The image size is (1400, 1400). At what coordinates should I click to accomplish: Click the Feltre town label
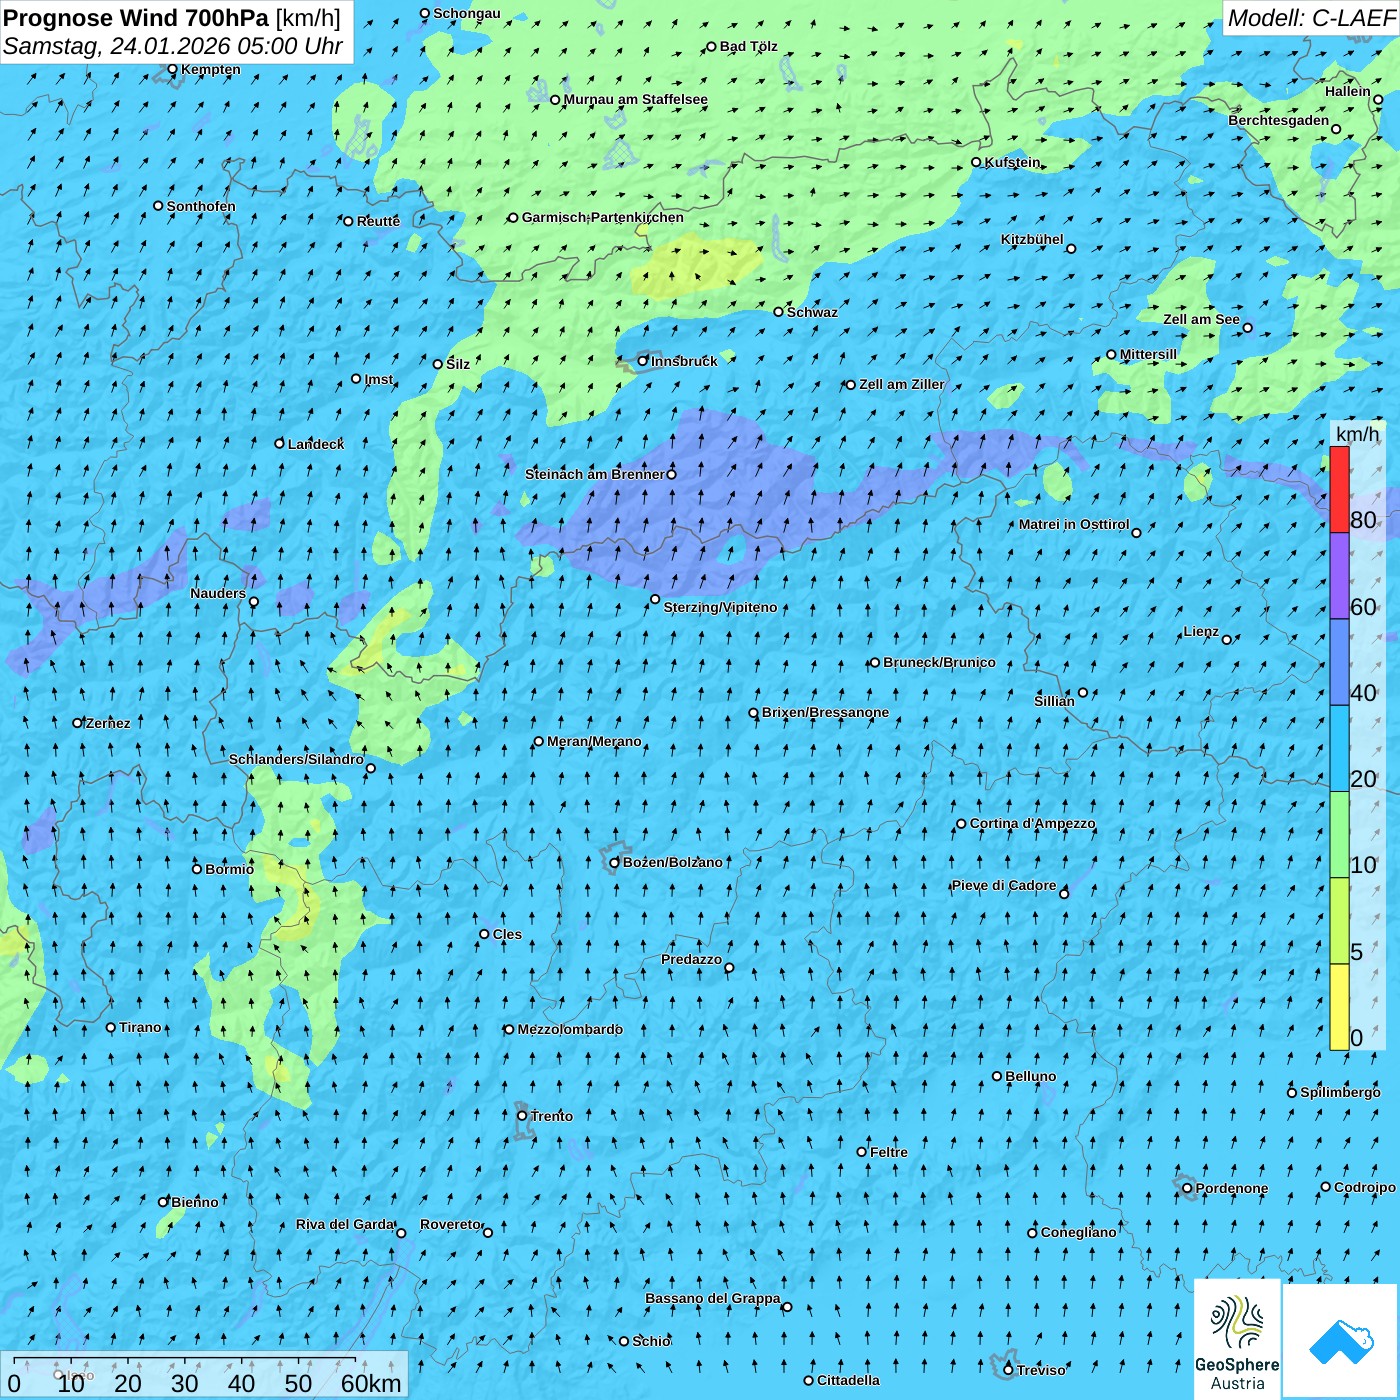888,1152
